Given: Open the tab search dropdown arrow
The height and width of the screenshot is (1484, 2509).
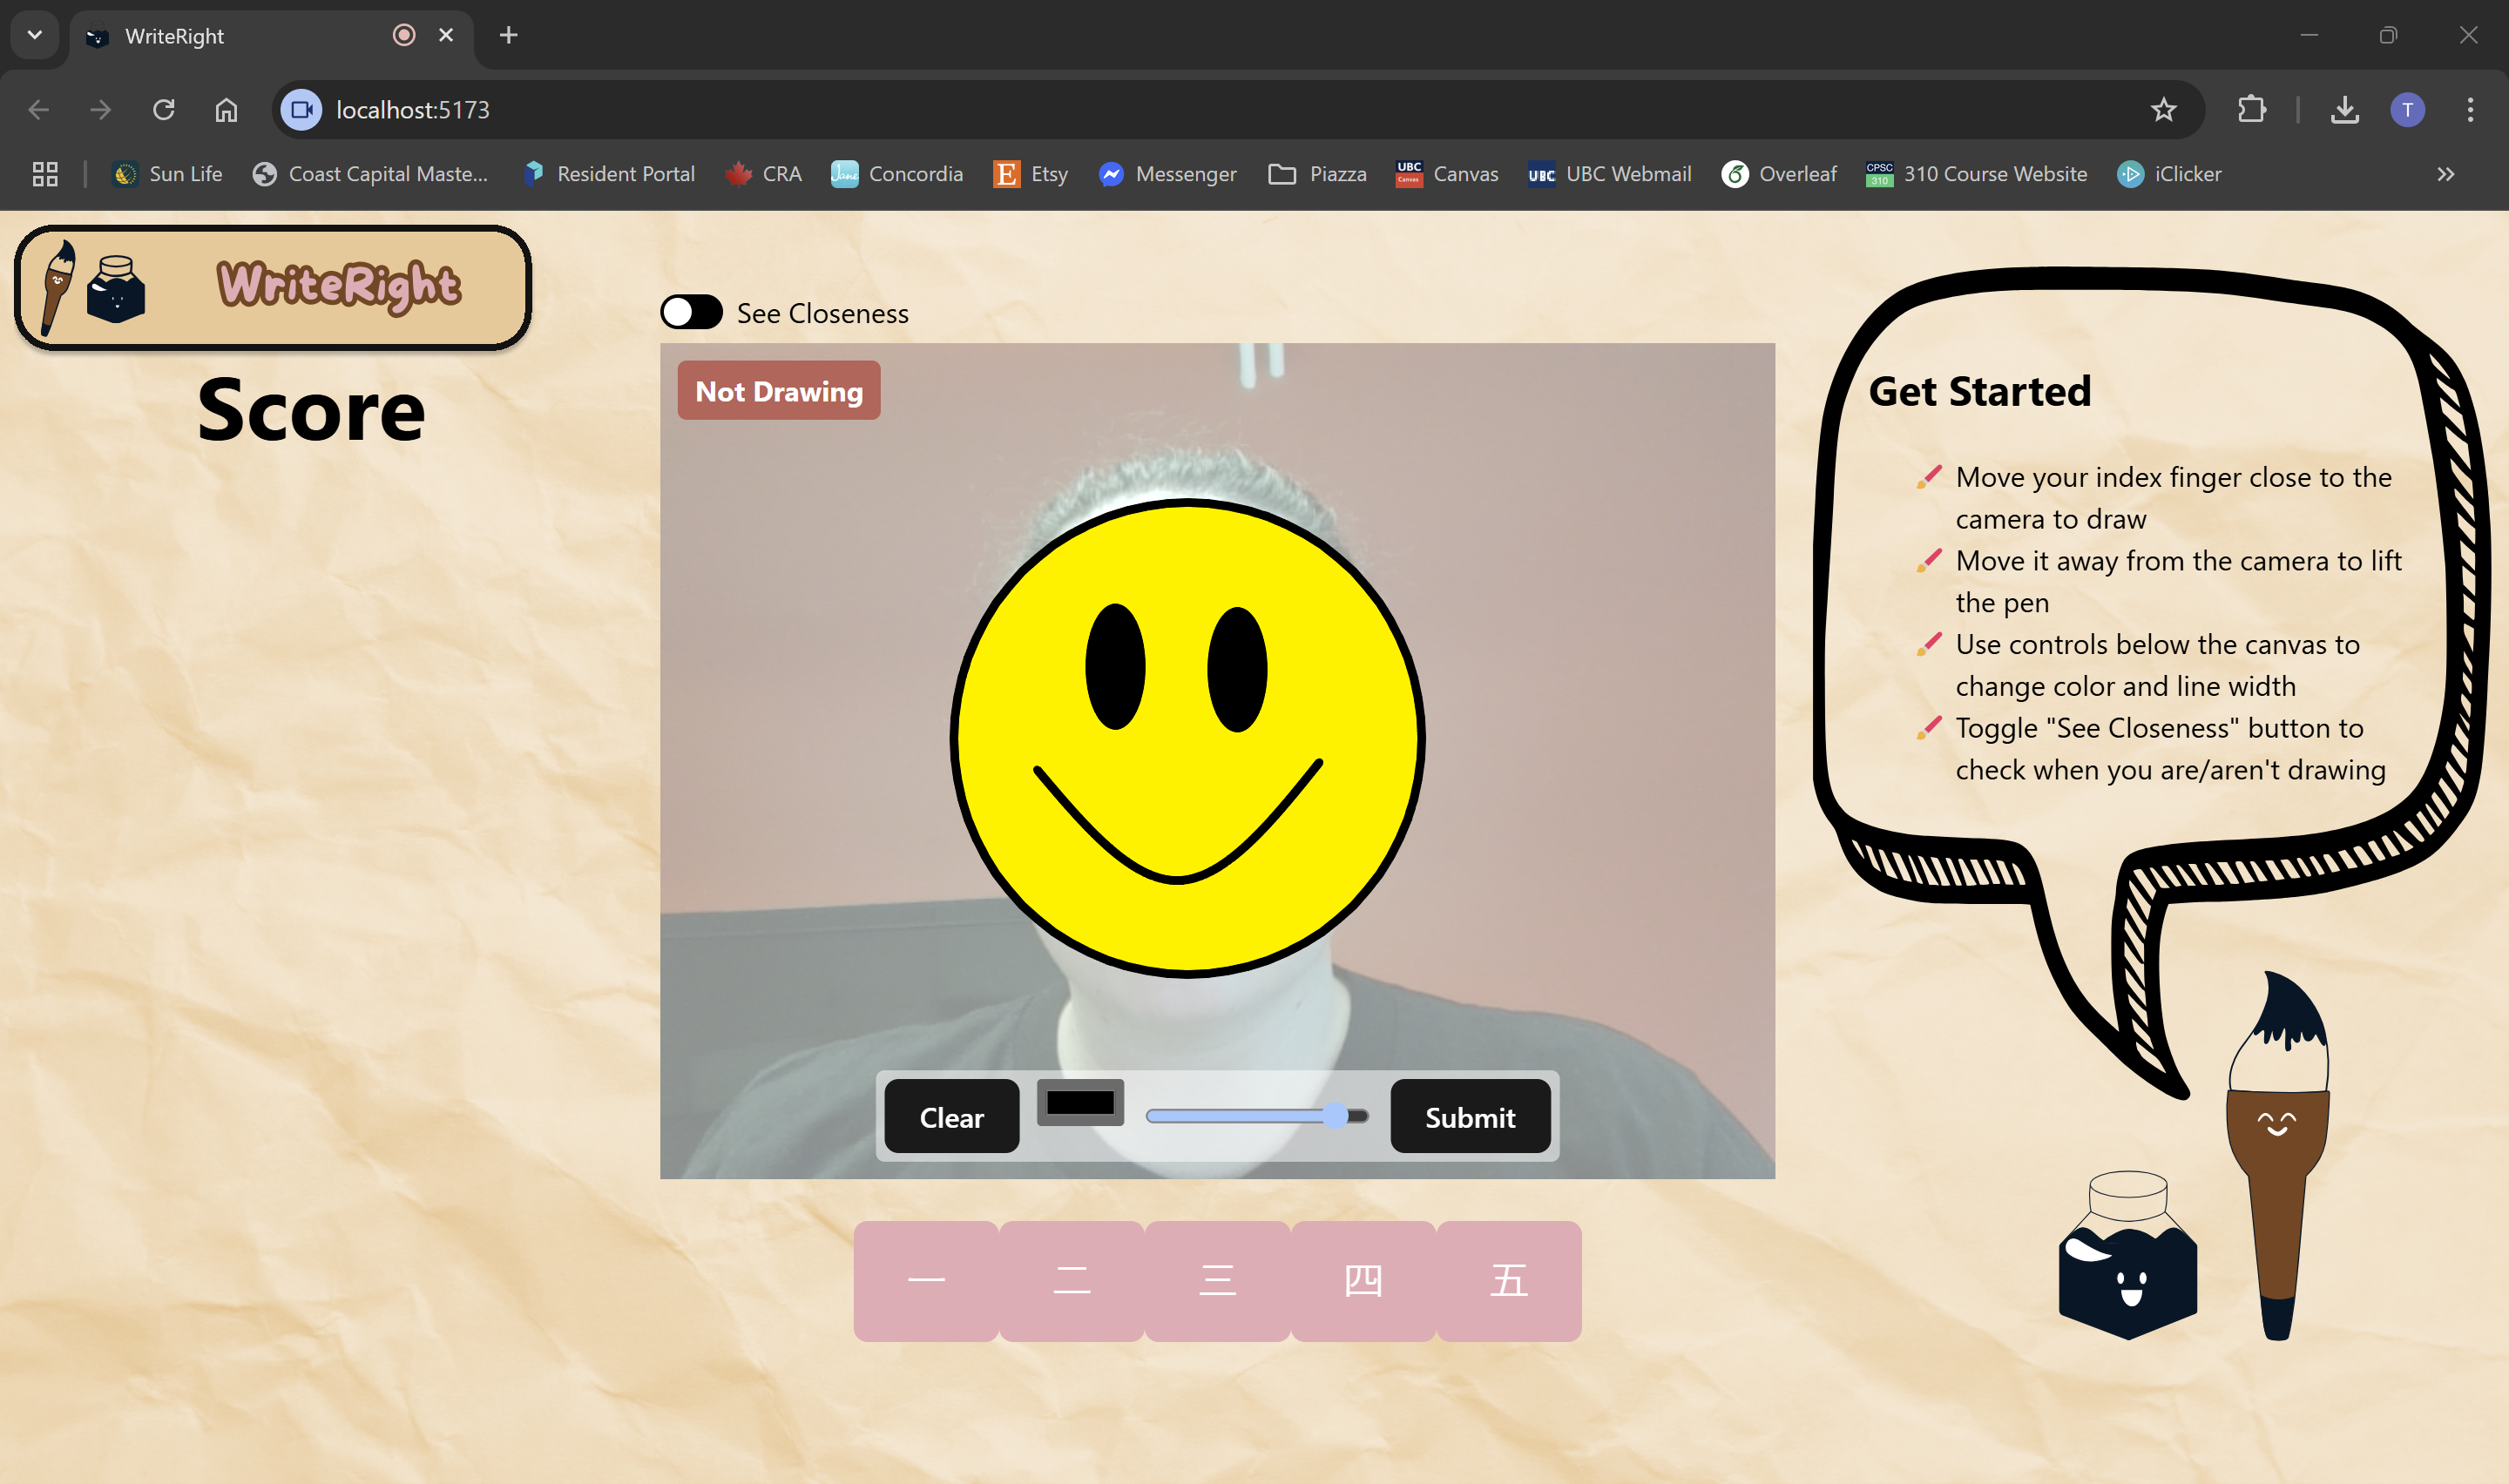Looking at the screenshot, I should tap(35, 35).
